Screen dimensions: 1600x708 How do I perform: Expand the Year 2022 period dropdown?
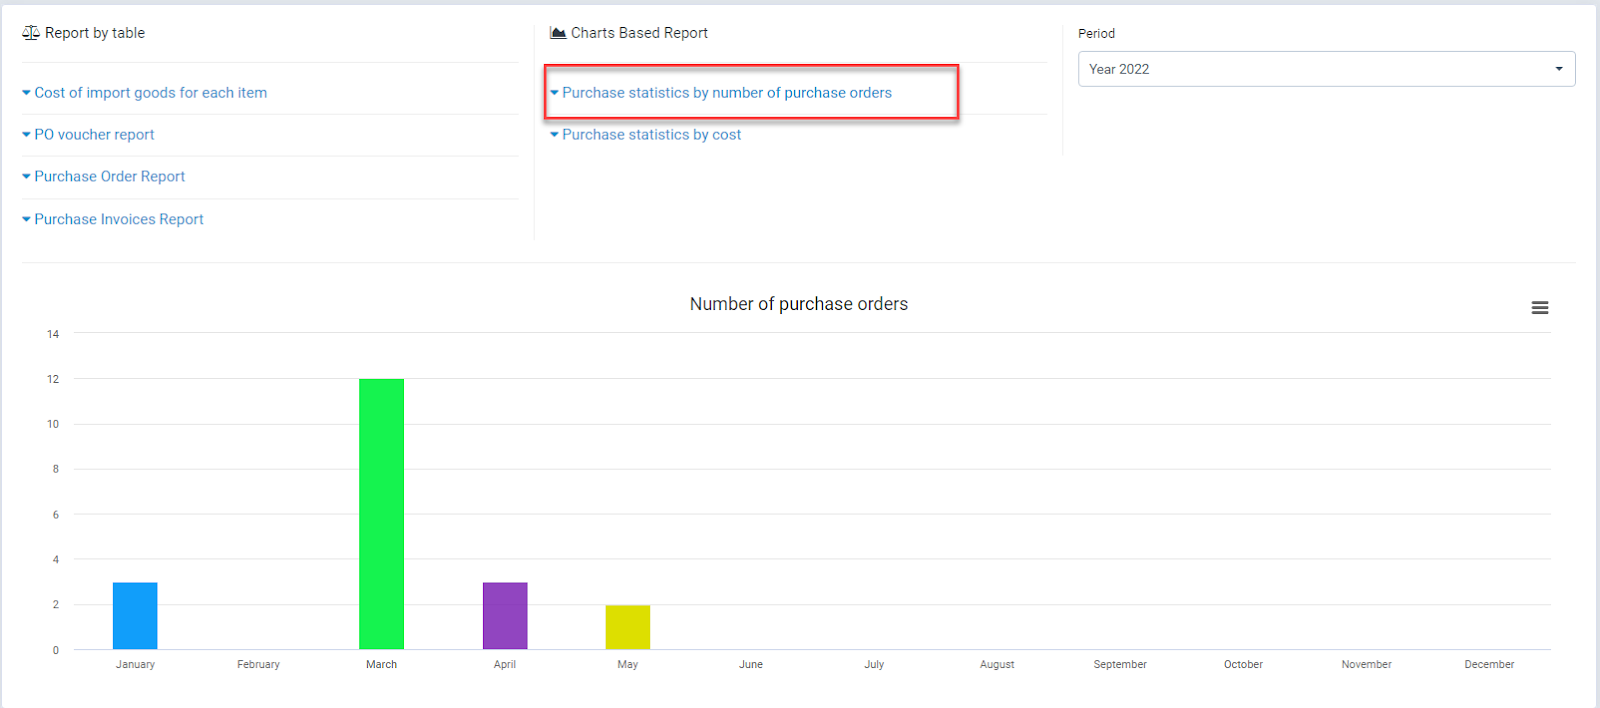(x=1326, y=69)
